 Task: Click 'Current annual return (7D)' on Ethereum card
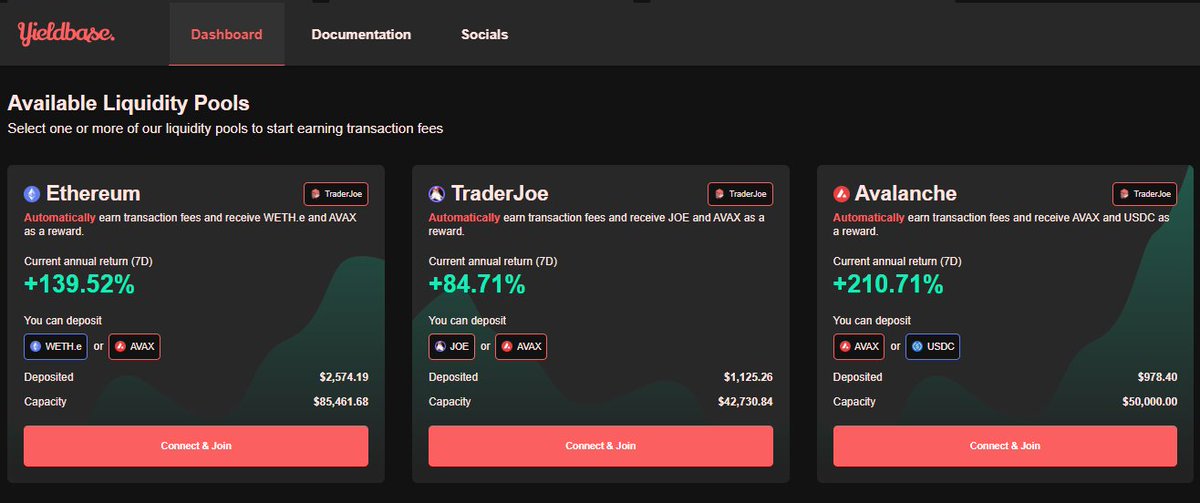(88, 261)
